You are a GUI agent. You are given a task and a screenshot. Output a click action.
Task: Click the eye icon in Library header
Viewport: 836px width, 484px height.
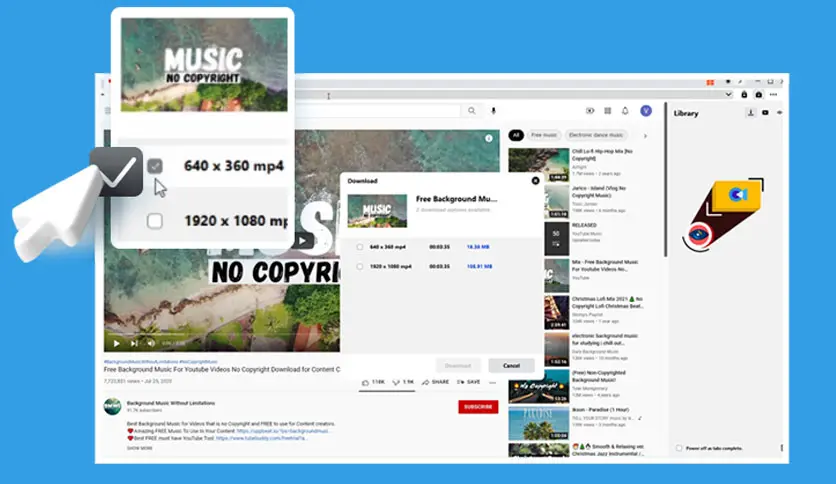[x=779, y=112]
